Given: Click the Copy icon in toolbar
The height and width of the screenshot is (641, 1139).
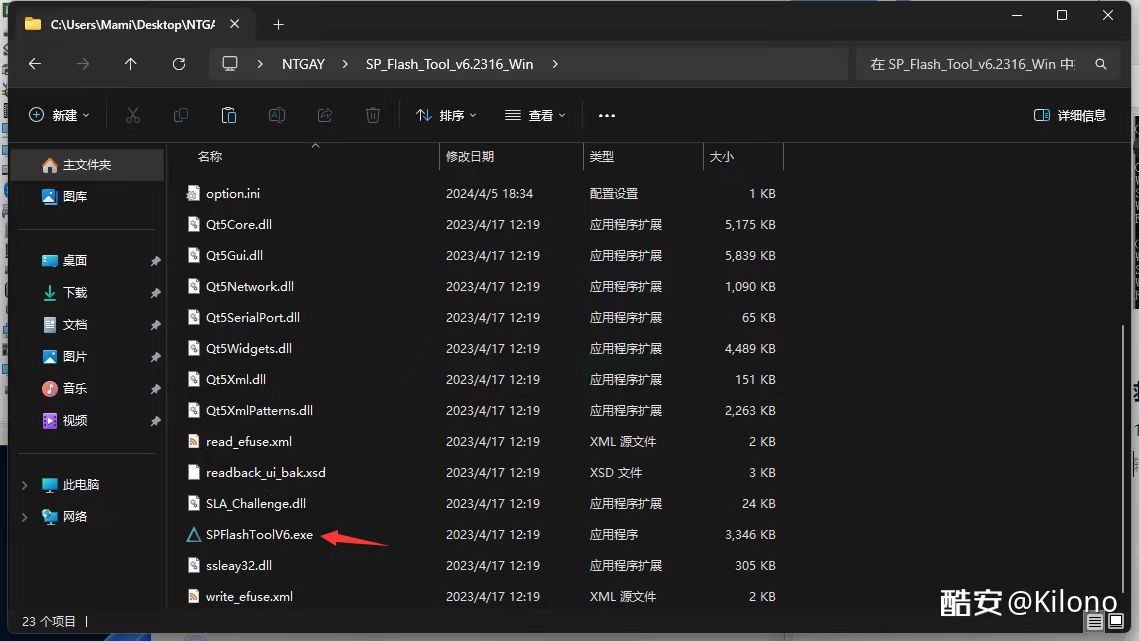Looking at the screenshot, I should (181, 116).
